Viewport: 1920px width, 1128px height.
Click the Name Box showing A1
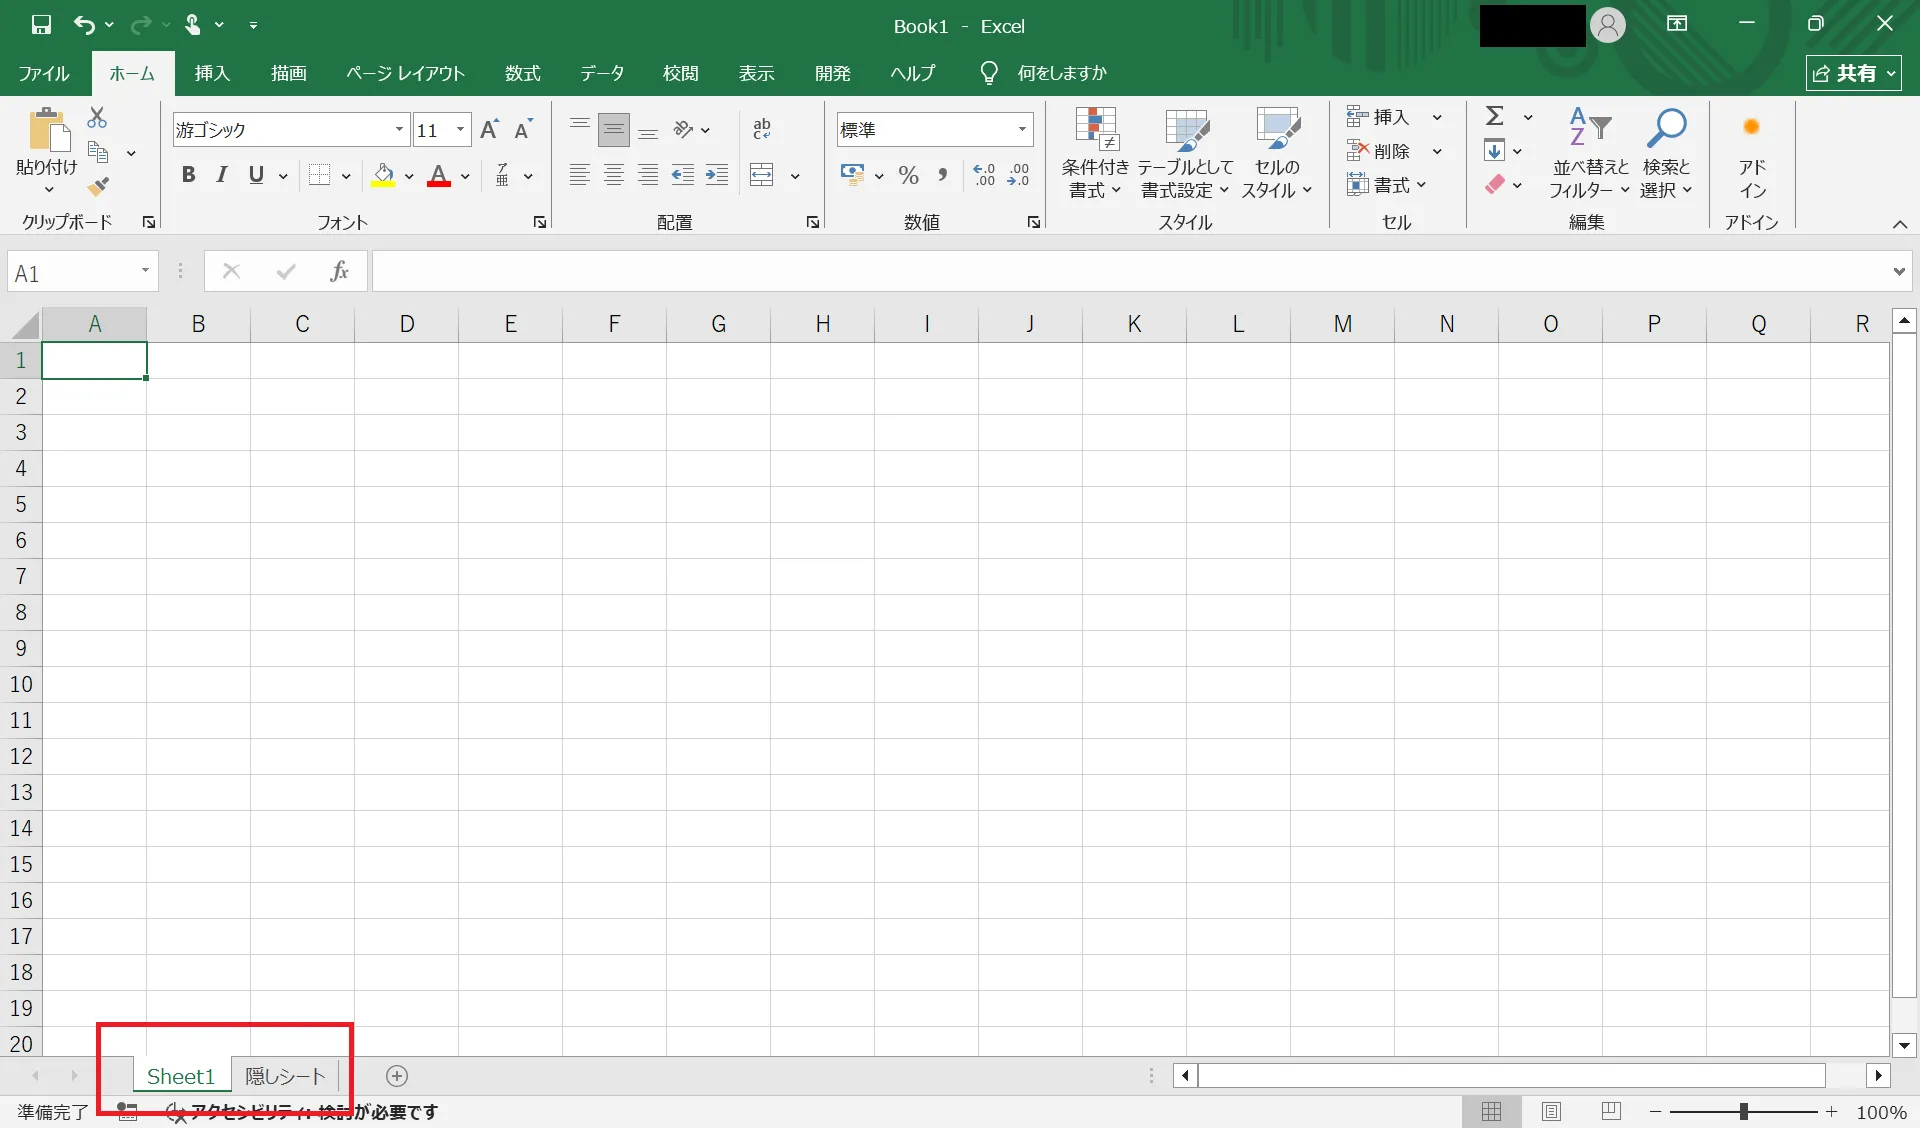tap(70, 273)
